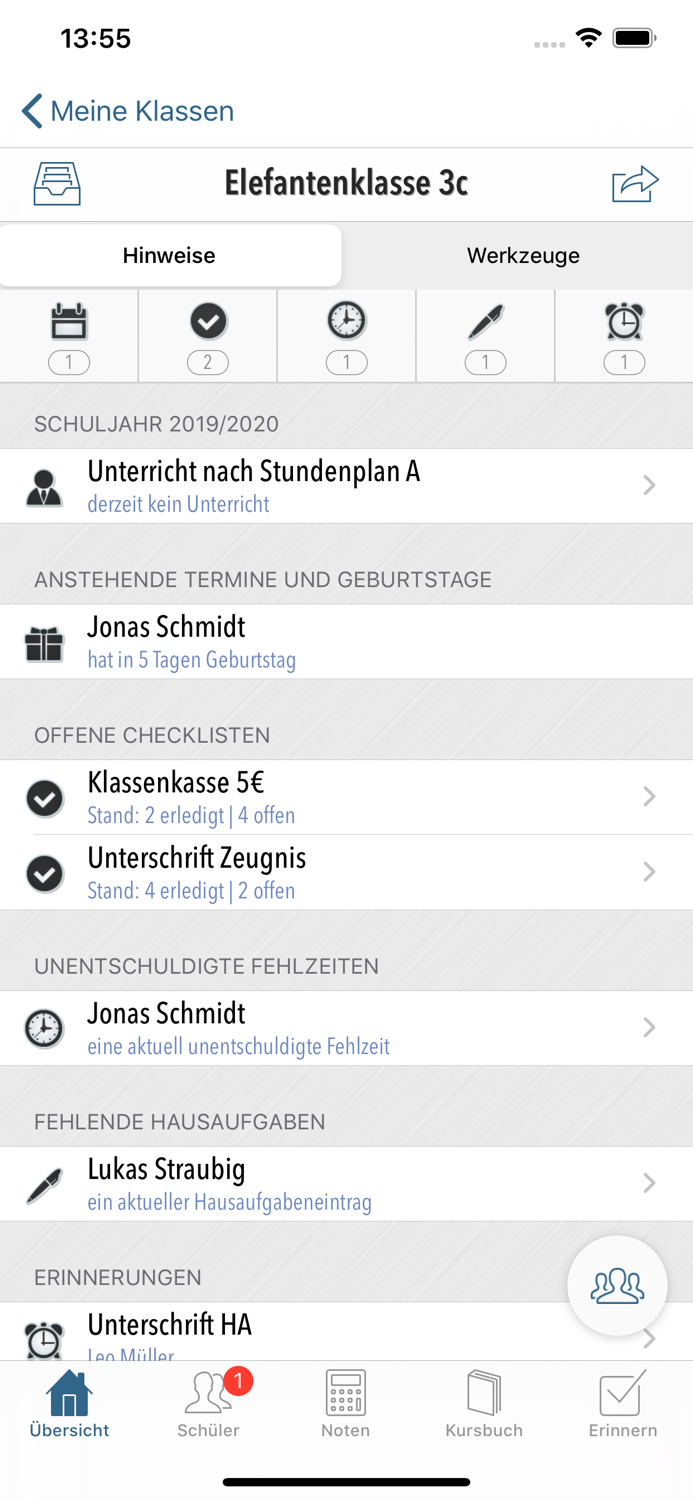Open the clock filter for Fehlzeiten
The height and width of the screenshot is (1500, 693).
[x=345, y=322]
